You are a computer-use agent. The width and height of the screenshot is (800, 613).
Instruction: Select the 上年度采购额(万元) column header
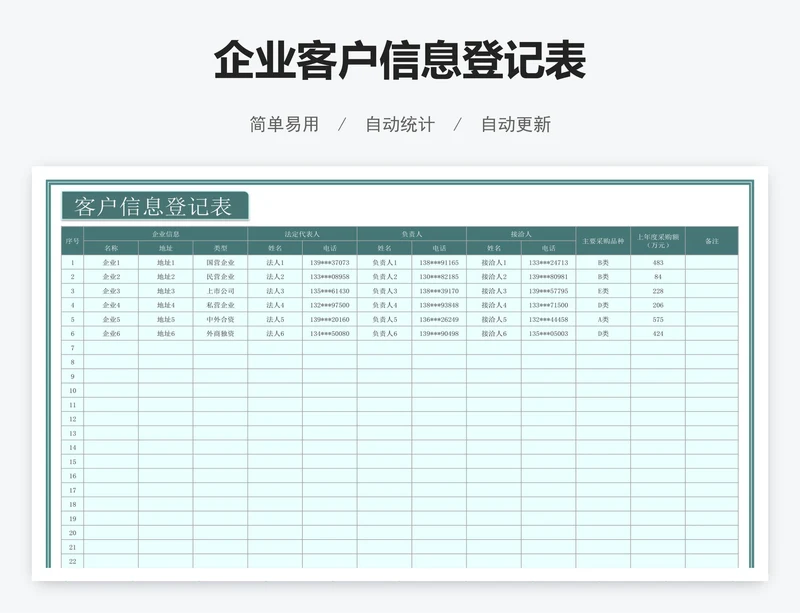tap(658, 241)
